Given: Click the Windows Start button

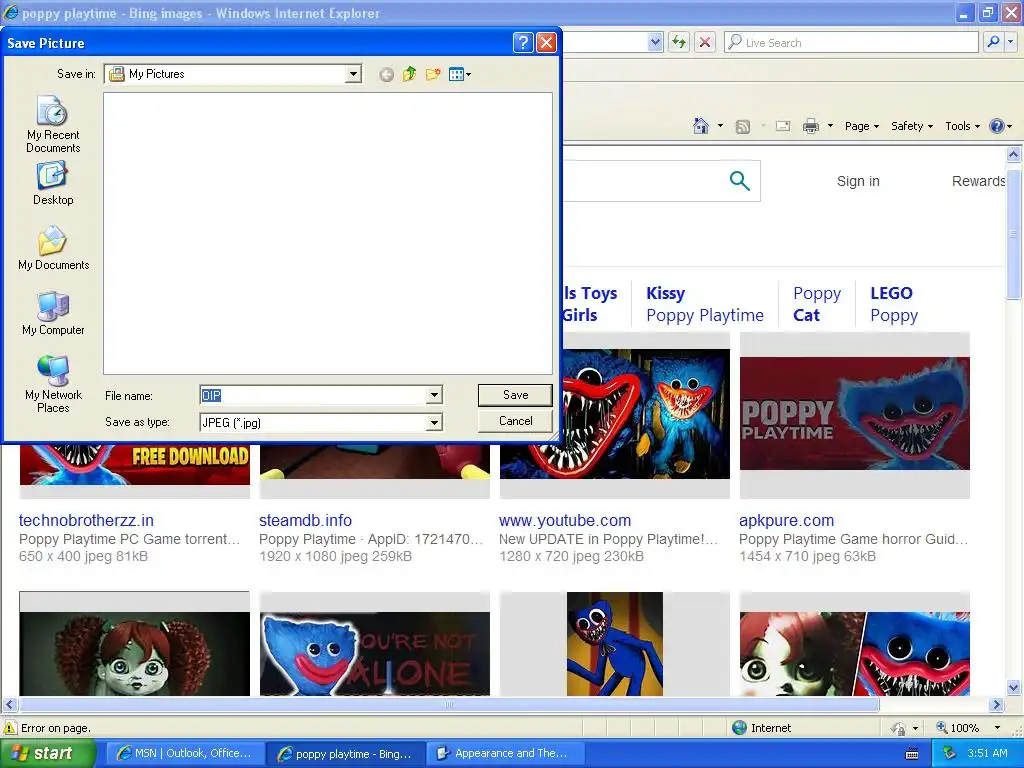Looking at the screenshot, I should click(x=48, y=753).
